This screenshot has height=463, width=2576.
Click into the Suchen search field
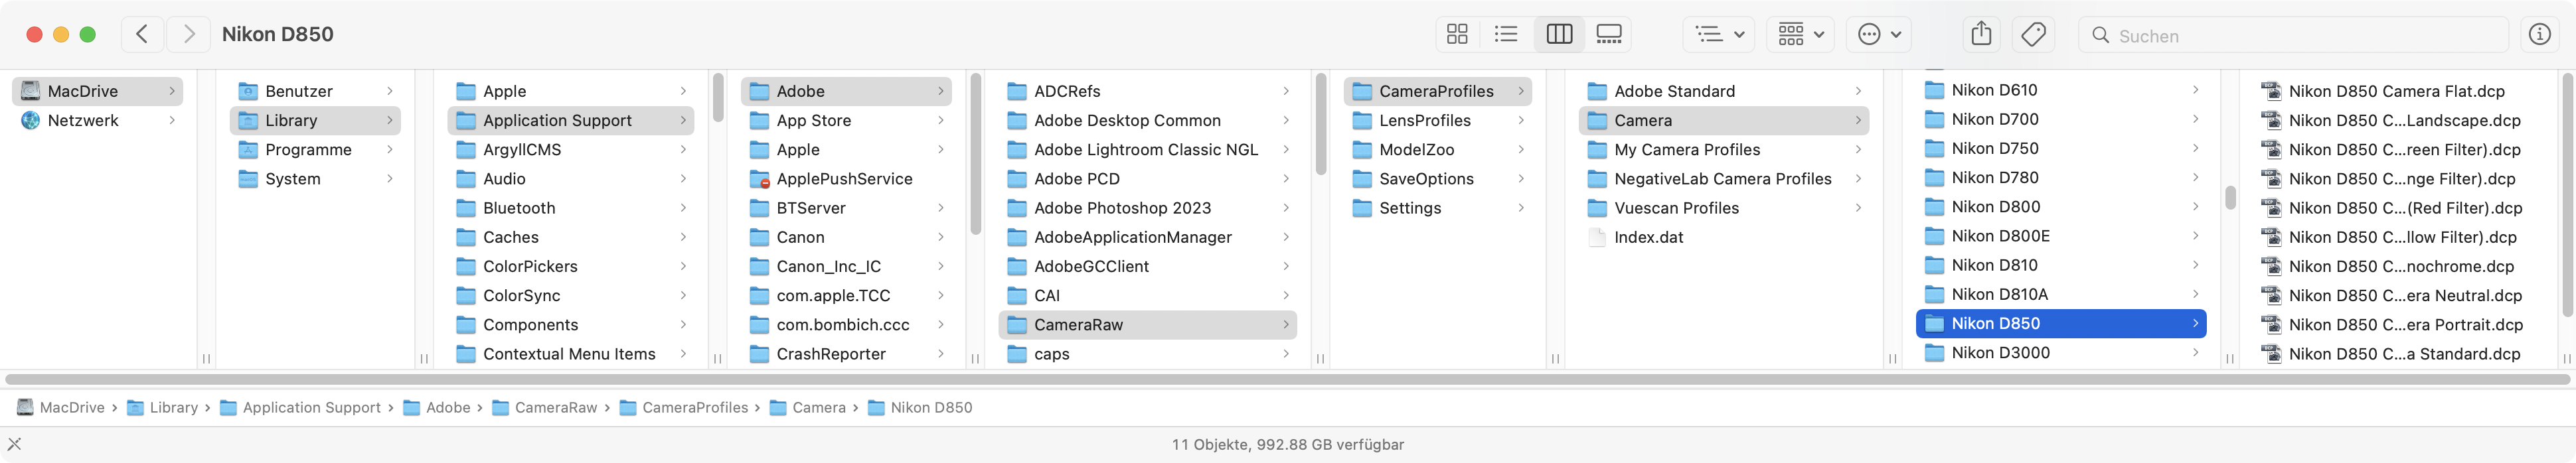[x=2294, y=36]
